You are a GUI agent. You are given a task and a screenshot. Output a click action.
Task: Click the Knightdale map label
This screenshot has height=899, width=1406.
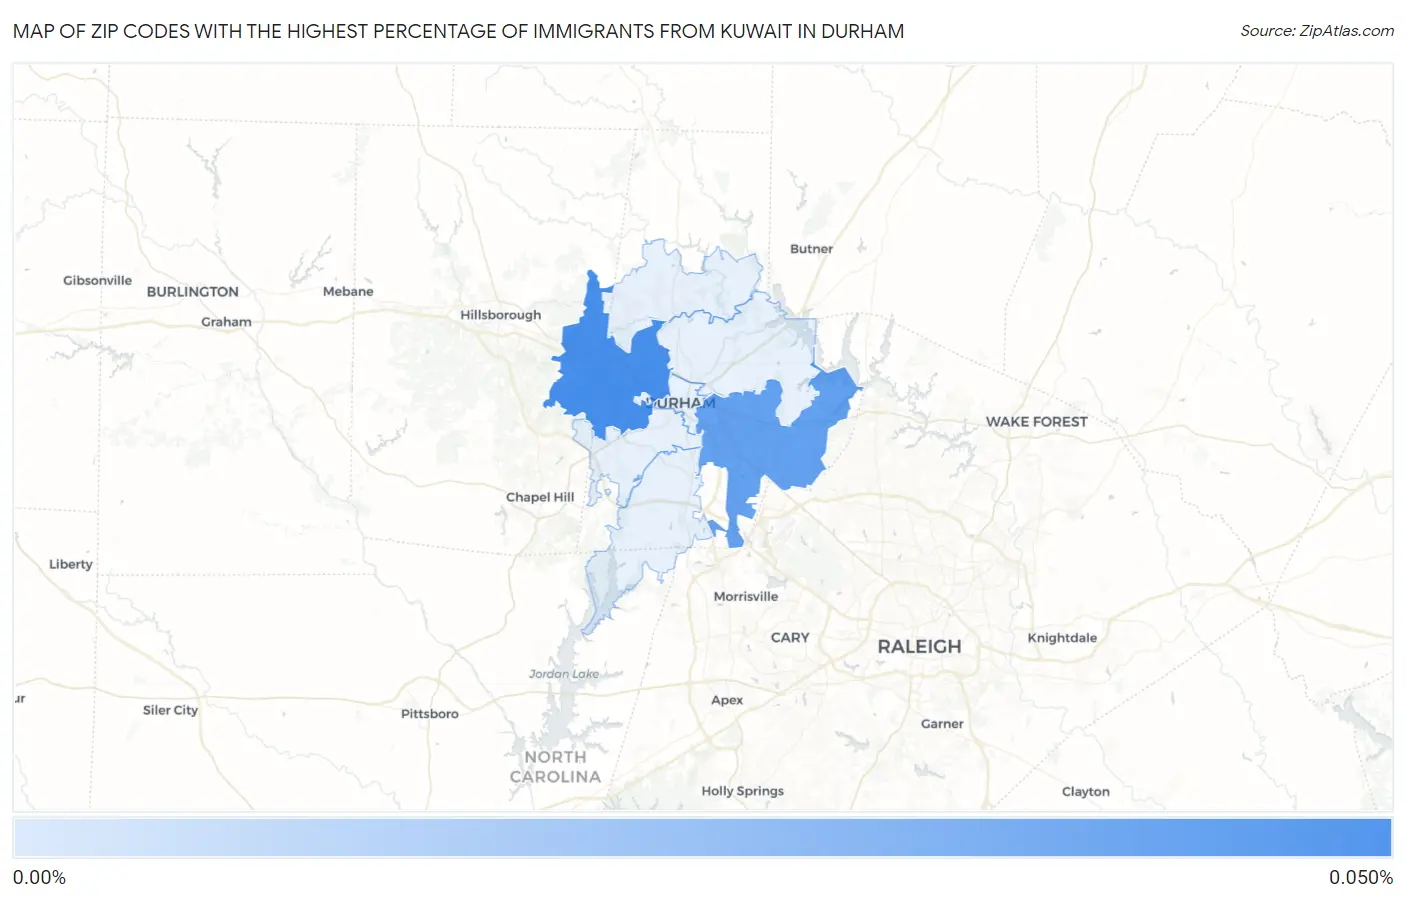click(x=1062, y=637)
